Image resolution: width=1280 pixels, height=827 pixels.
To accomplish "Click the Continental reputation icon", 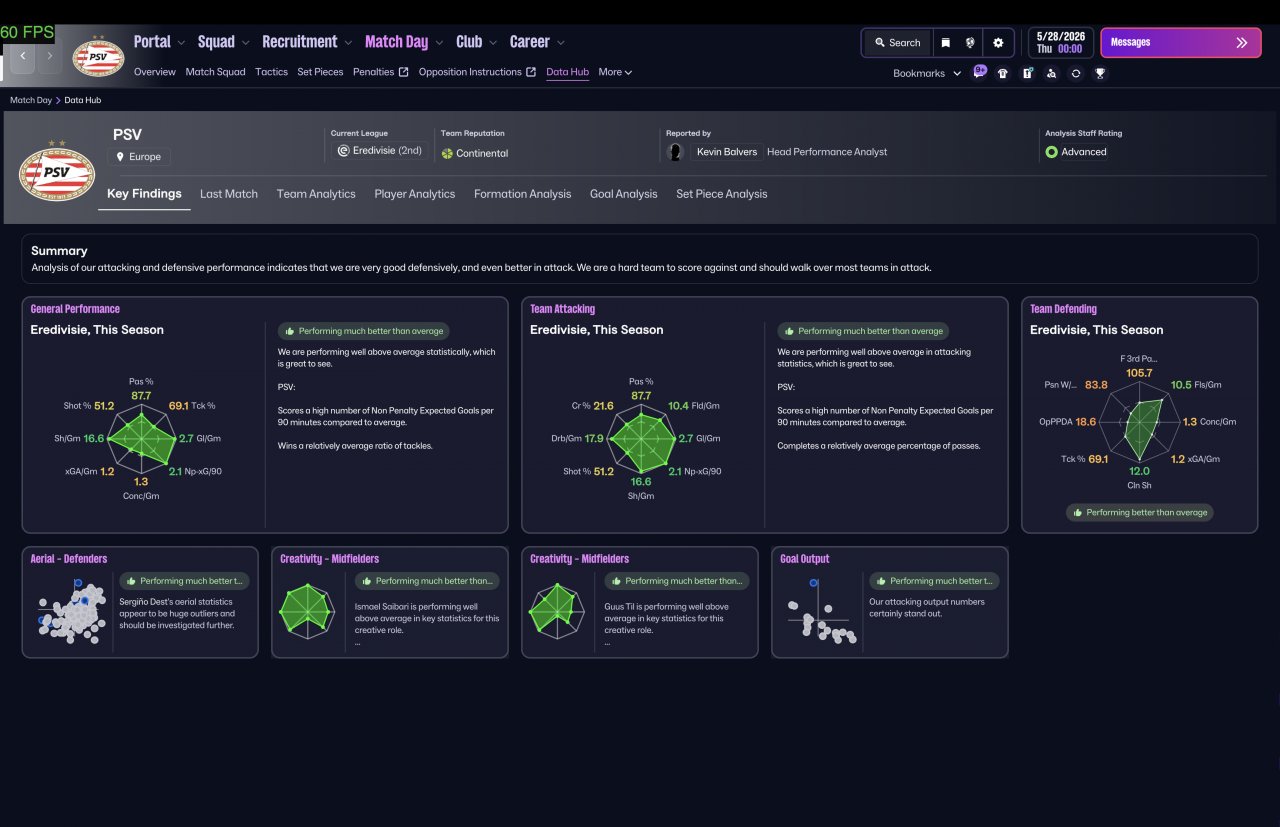I will click(x=447, y=153).
